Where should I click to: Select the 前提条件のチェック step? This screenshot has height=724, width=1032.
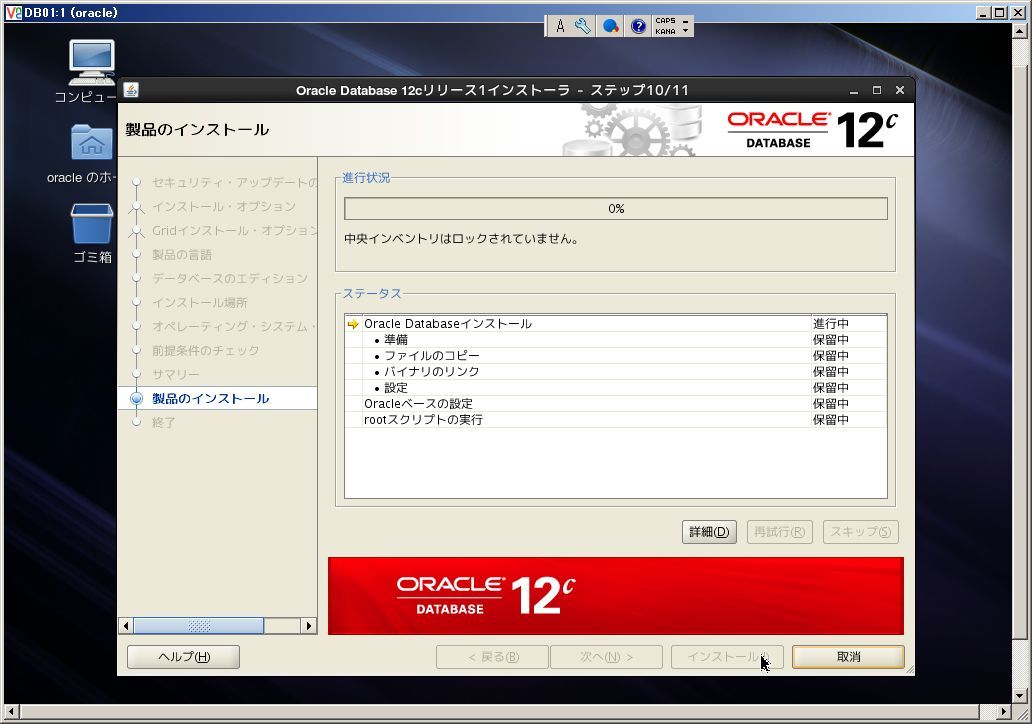[205, 351]
